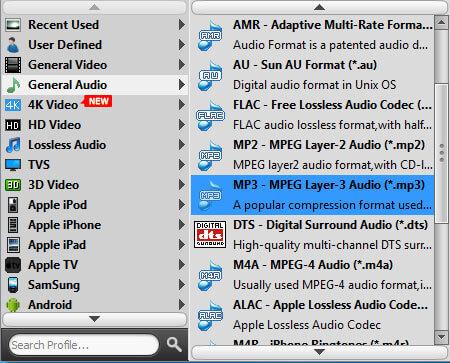The width and height of the screenshot is (450, 363).
Task: Click format list scroll-up bar at top
Action: coord(319,7)
